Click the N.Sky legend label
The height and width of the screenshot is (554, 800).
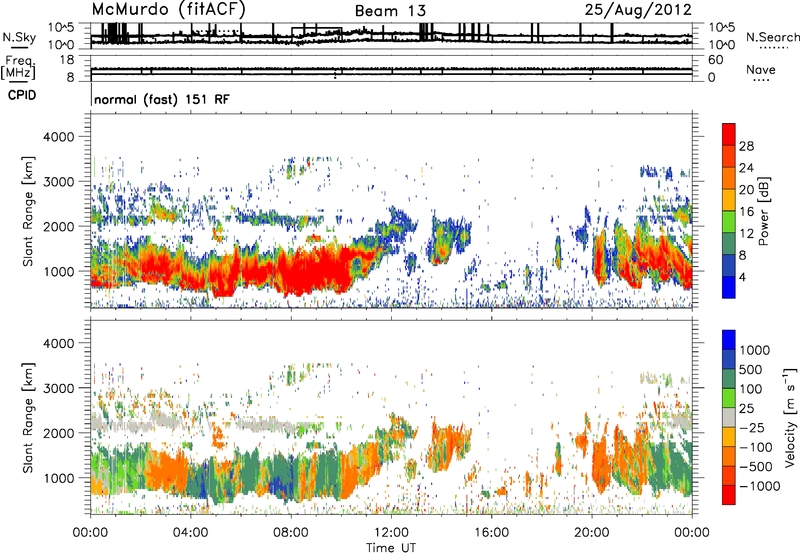[19, 37]
